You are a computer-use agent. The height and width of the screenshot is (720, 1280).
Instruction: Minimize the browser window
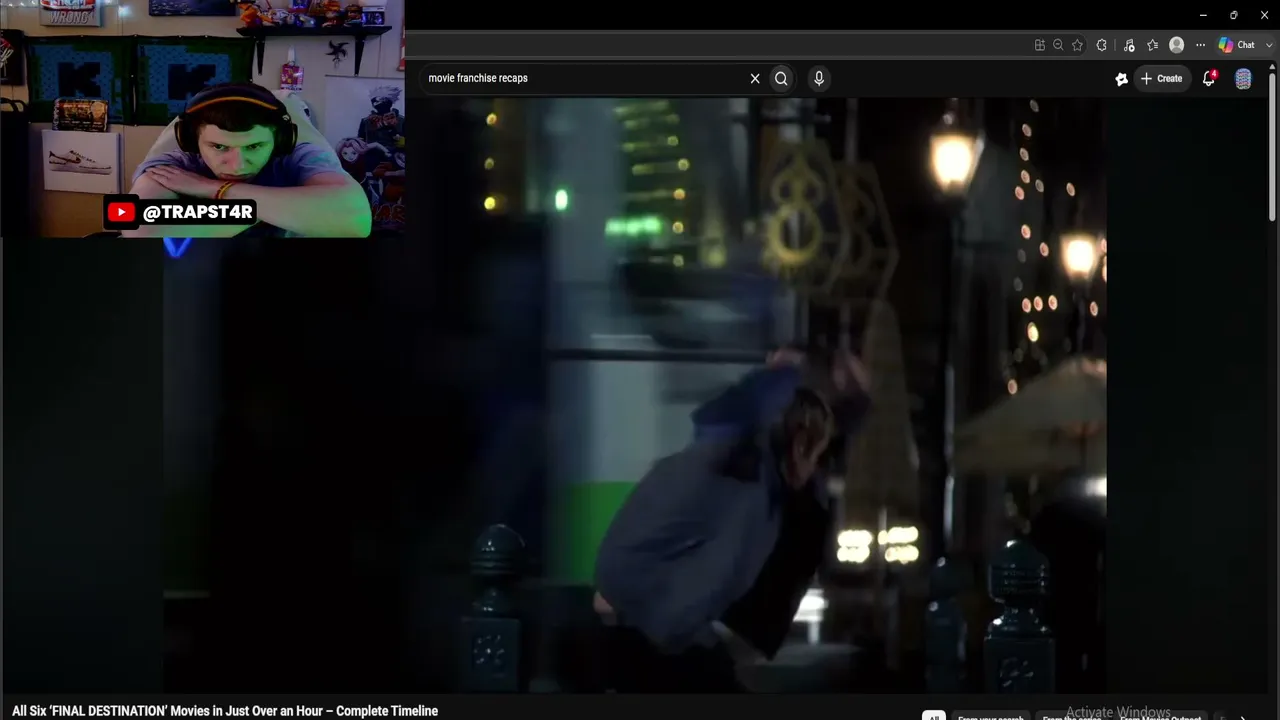(x=1203, y=15)
